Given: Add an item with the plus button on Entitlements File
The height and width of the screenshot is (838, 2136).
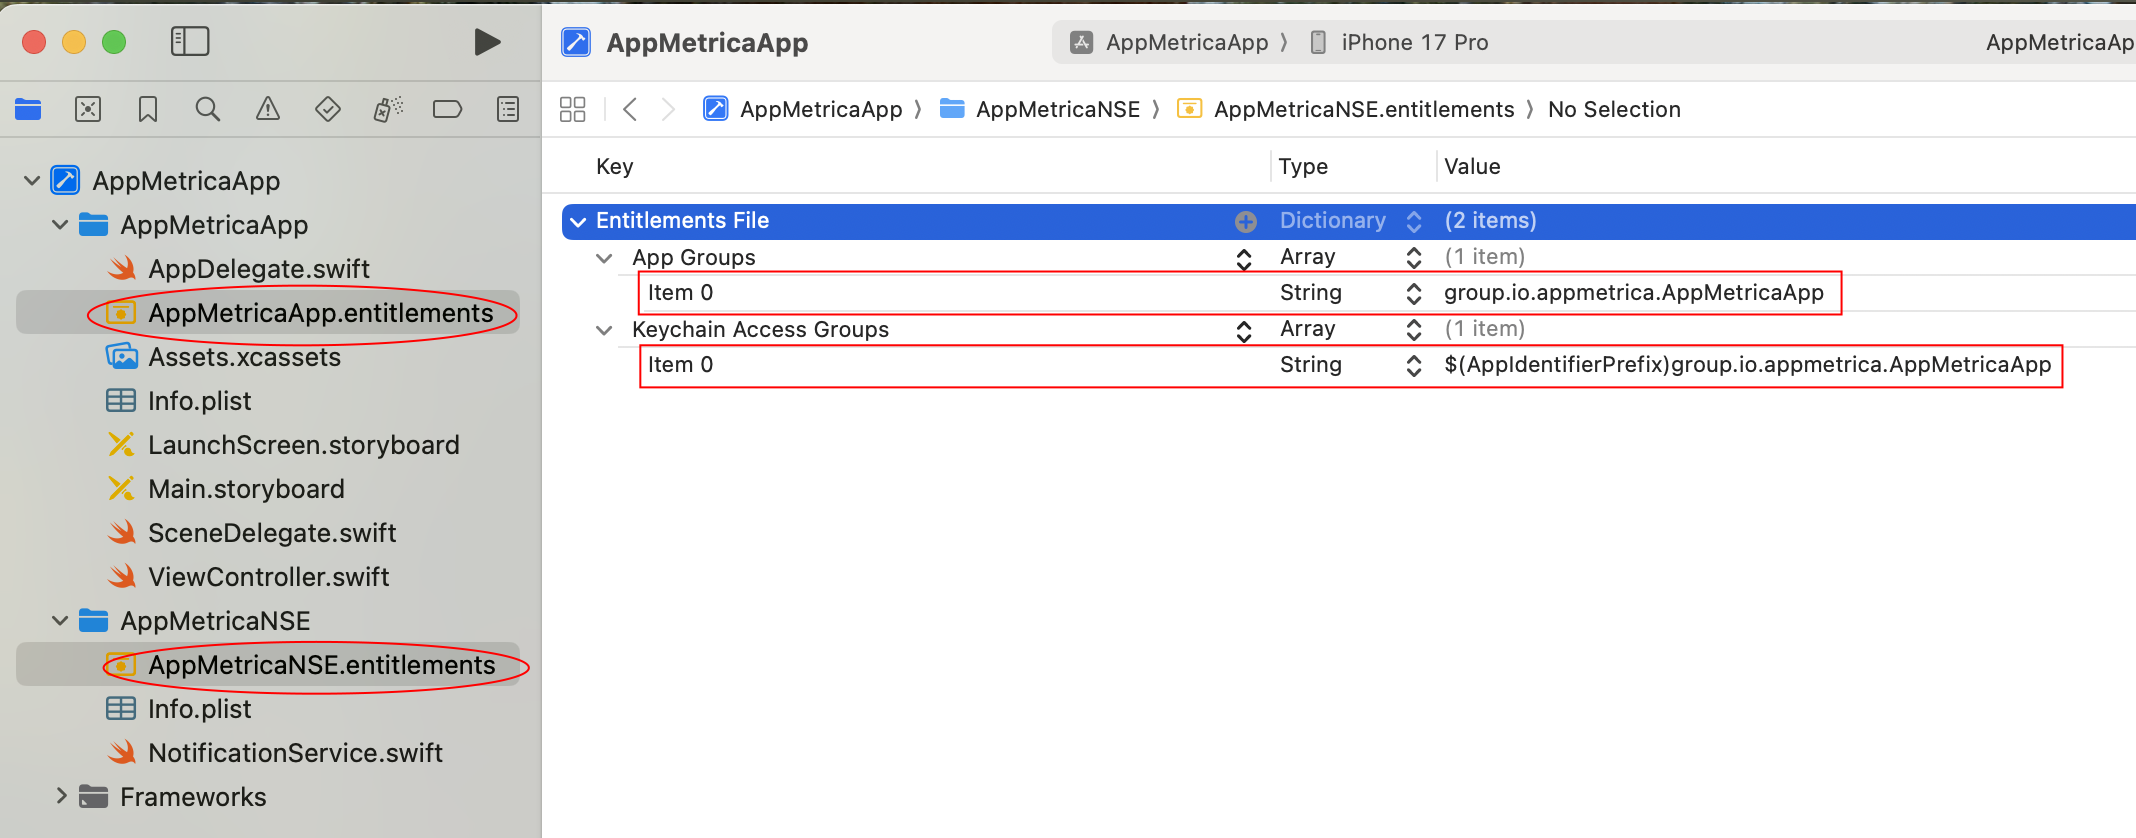Looking at the screenshot, I should click(x=1246, y=221).
